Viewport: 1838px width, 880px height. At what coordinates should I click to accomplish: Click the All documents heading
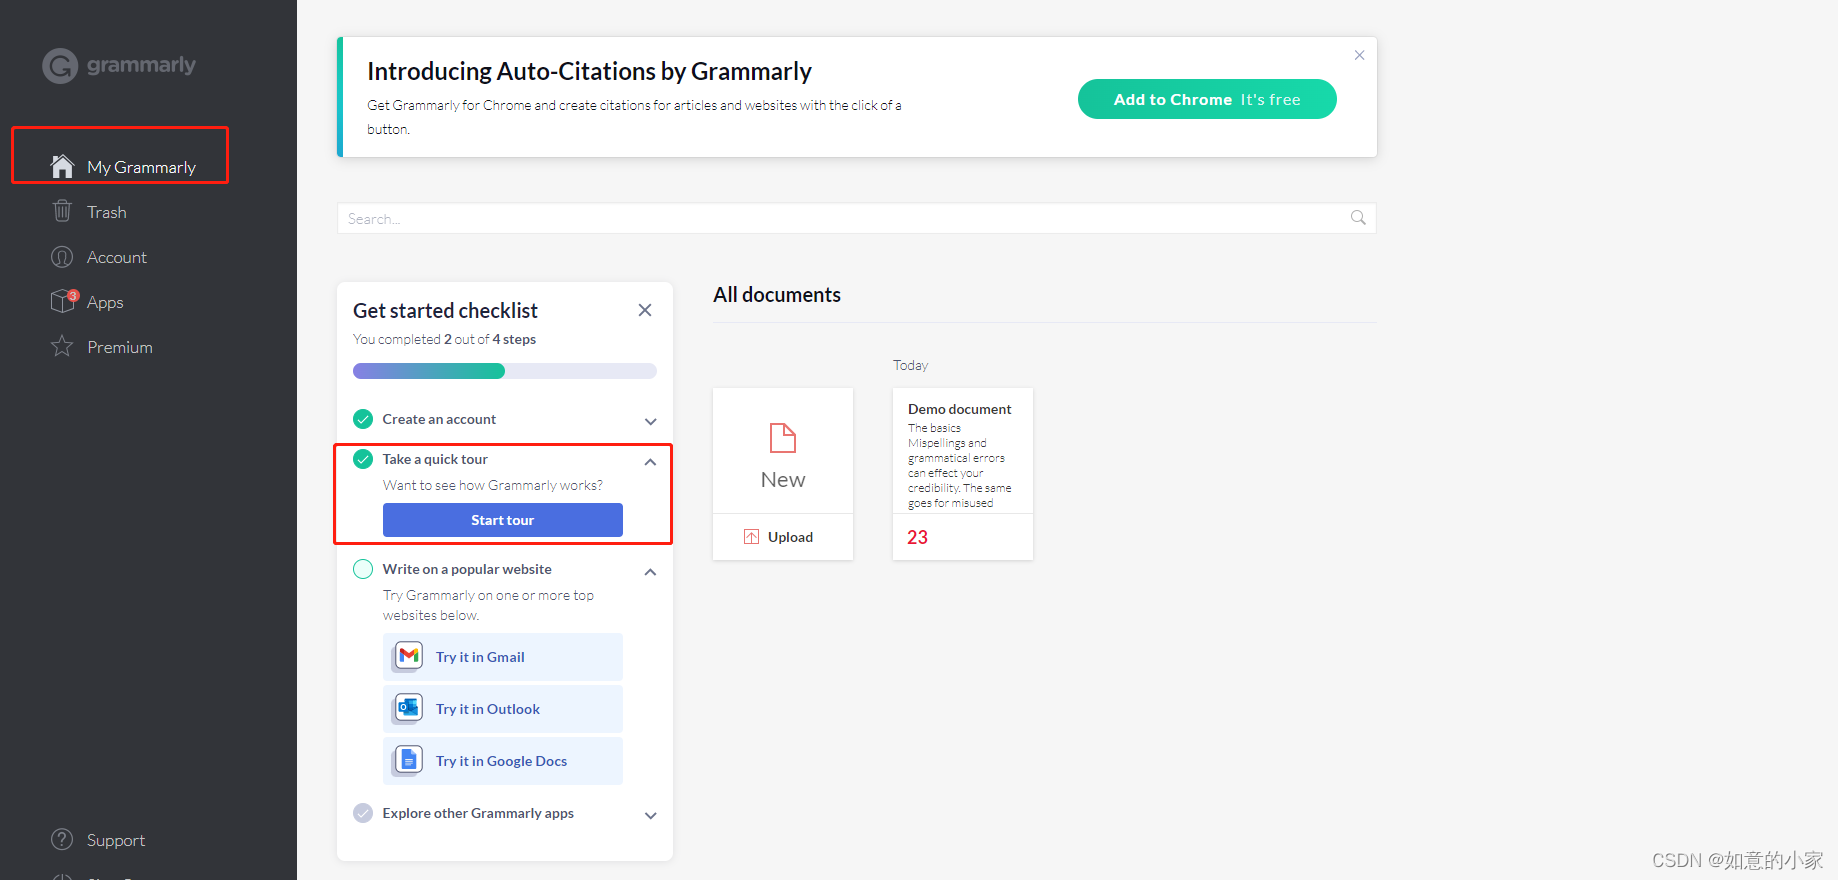tap(777, 295)
